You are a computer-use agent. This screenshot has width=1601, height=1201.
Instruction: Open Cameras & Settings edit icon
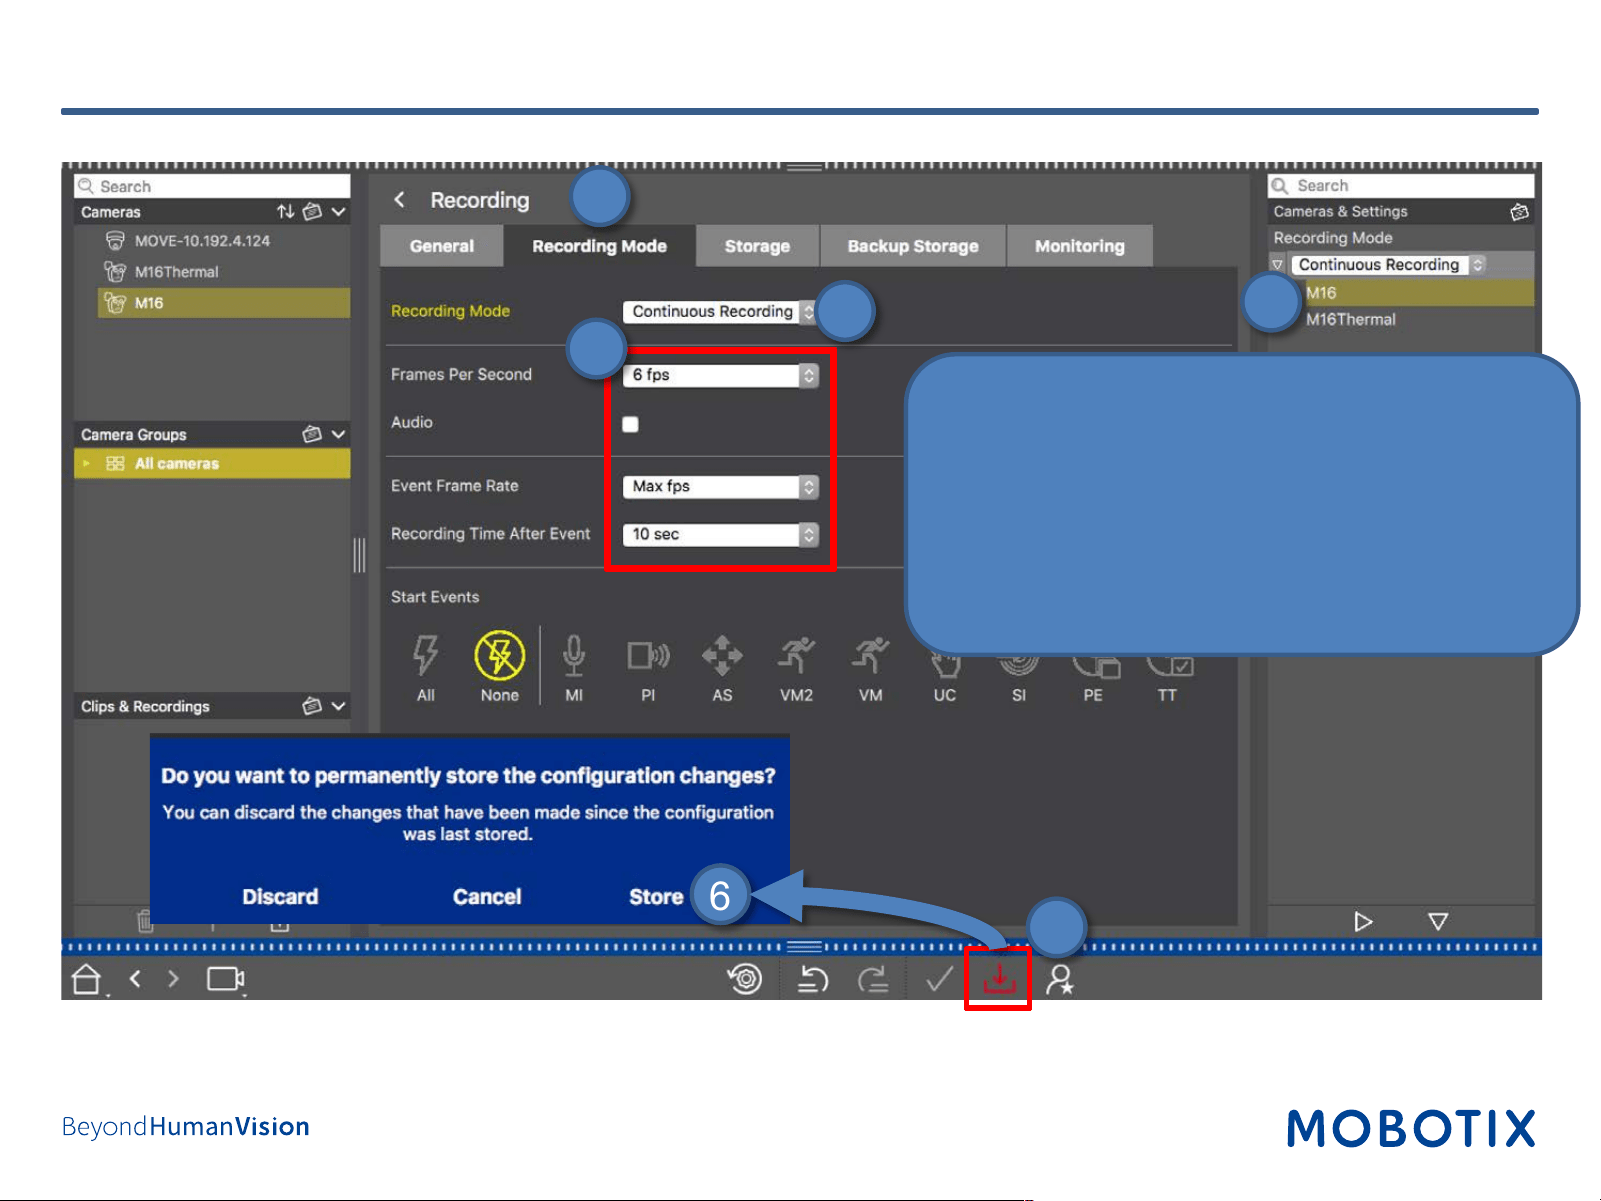[1519, 212]
